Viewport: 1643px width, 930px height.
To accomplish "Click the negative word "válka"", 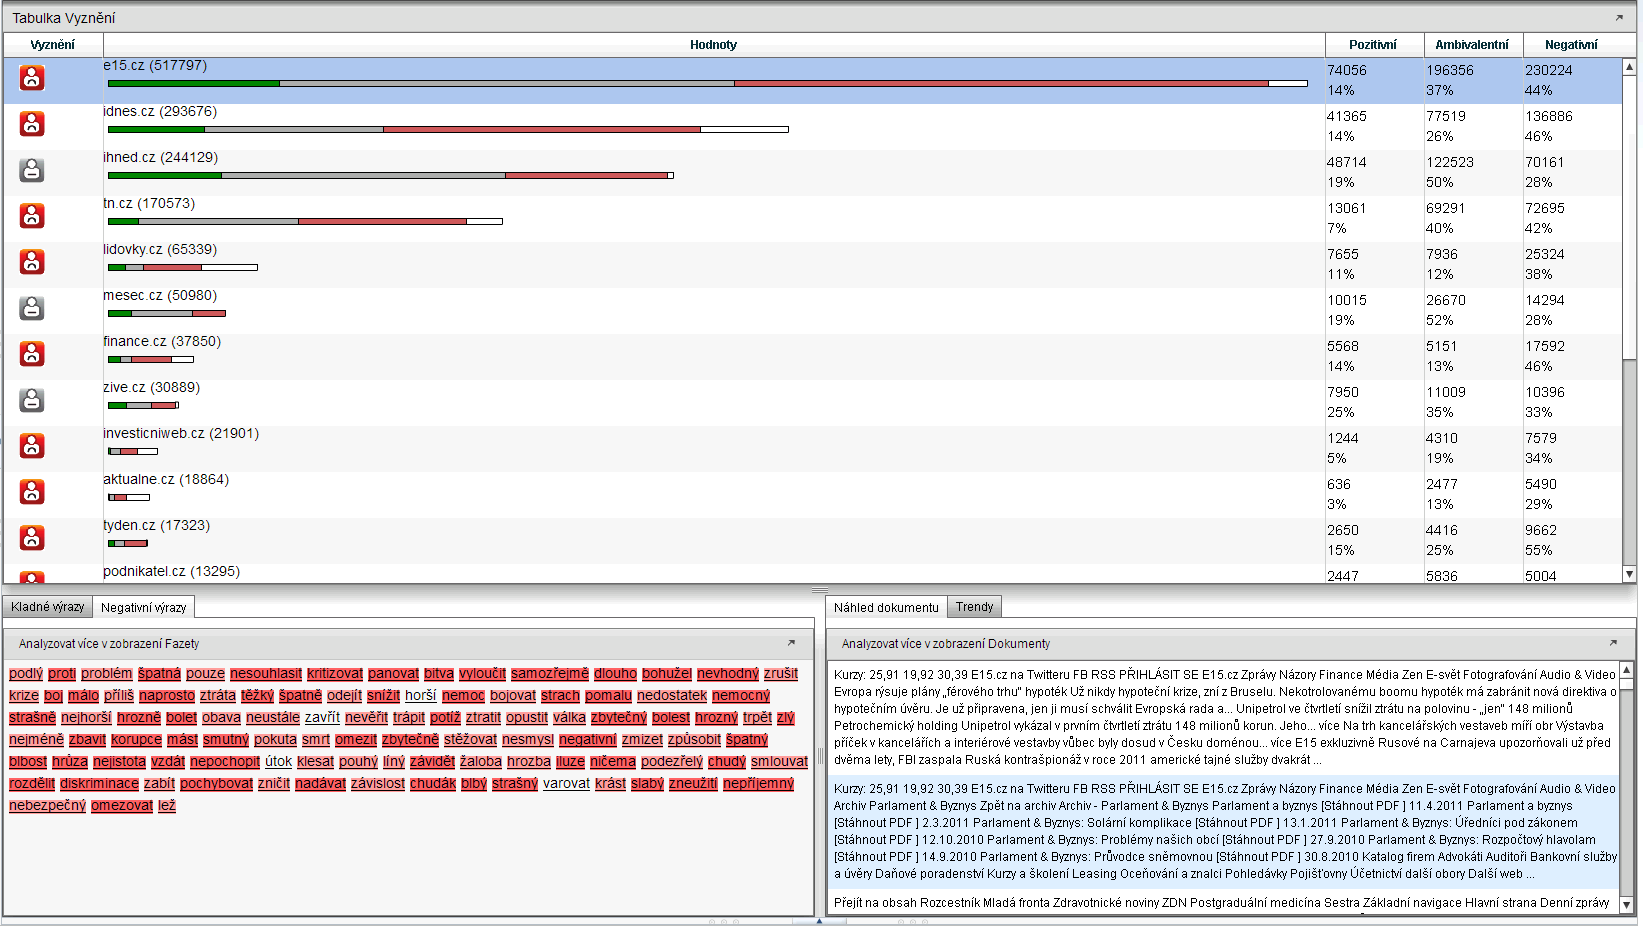I will click(x=569, y=718).
